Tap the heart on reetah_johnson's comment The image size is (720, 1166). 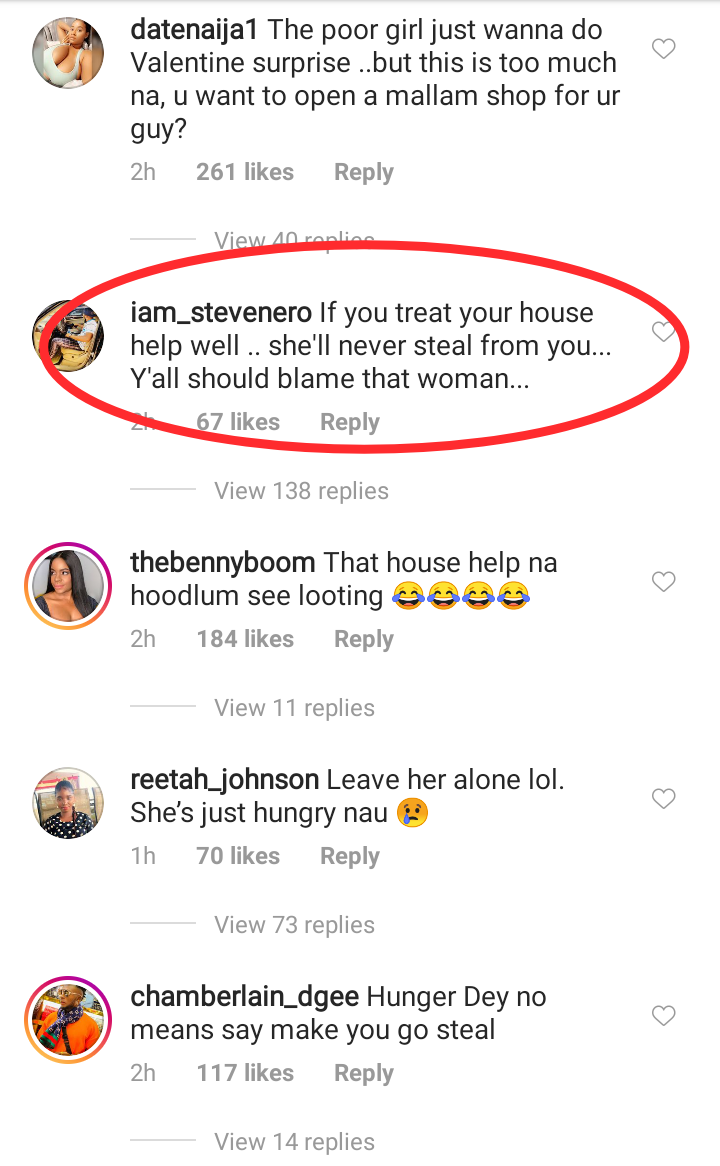[x=663, y=799]
